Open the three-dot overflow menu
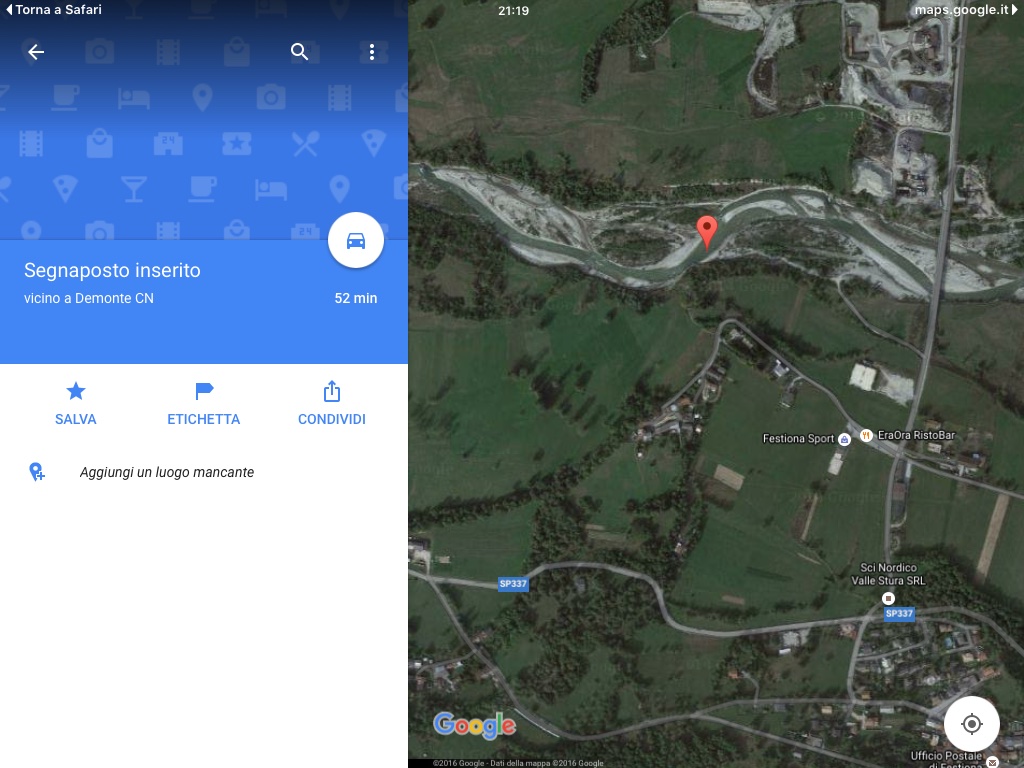The image size is (1024, 768). [x=372, y=52]
